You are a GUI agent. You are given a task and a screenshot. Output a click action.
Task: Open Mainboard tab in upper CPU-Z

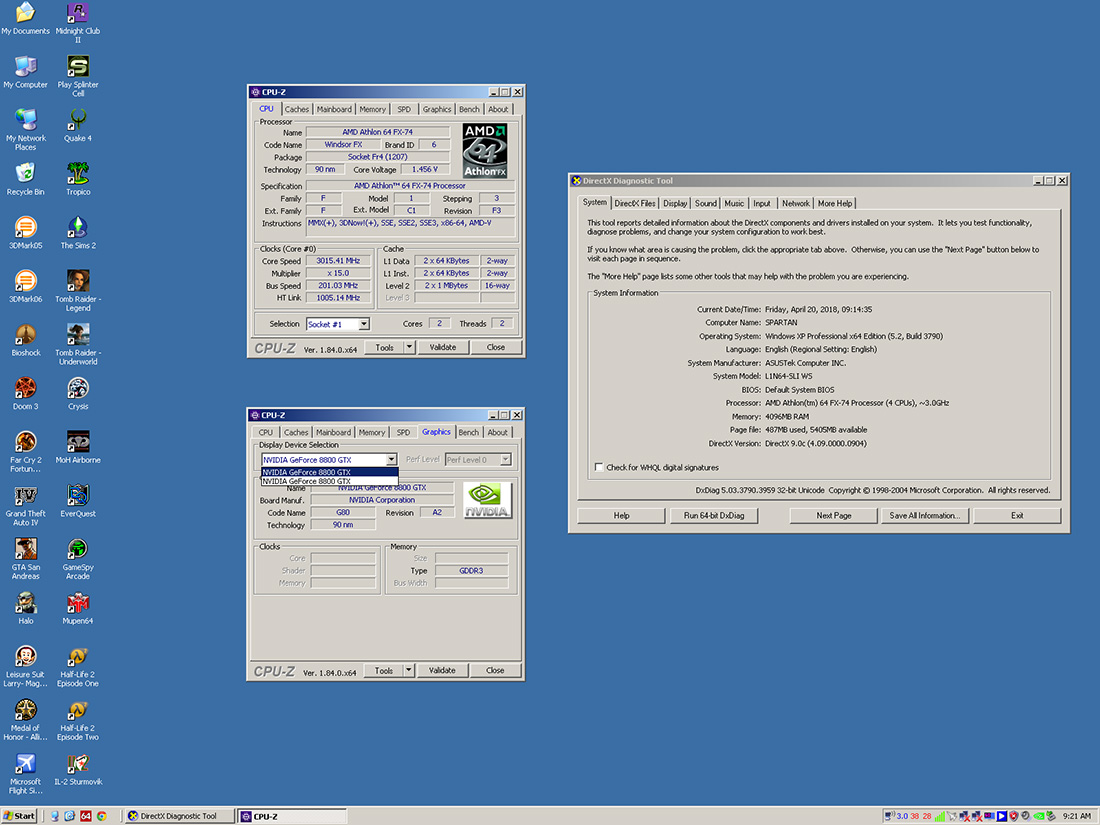pyautogui.click(x=334, y=109)
